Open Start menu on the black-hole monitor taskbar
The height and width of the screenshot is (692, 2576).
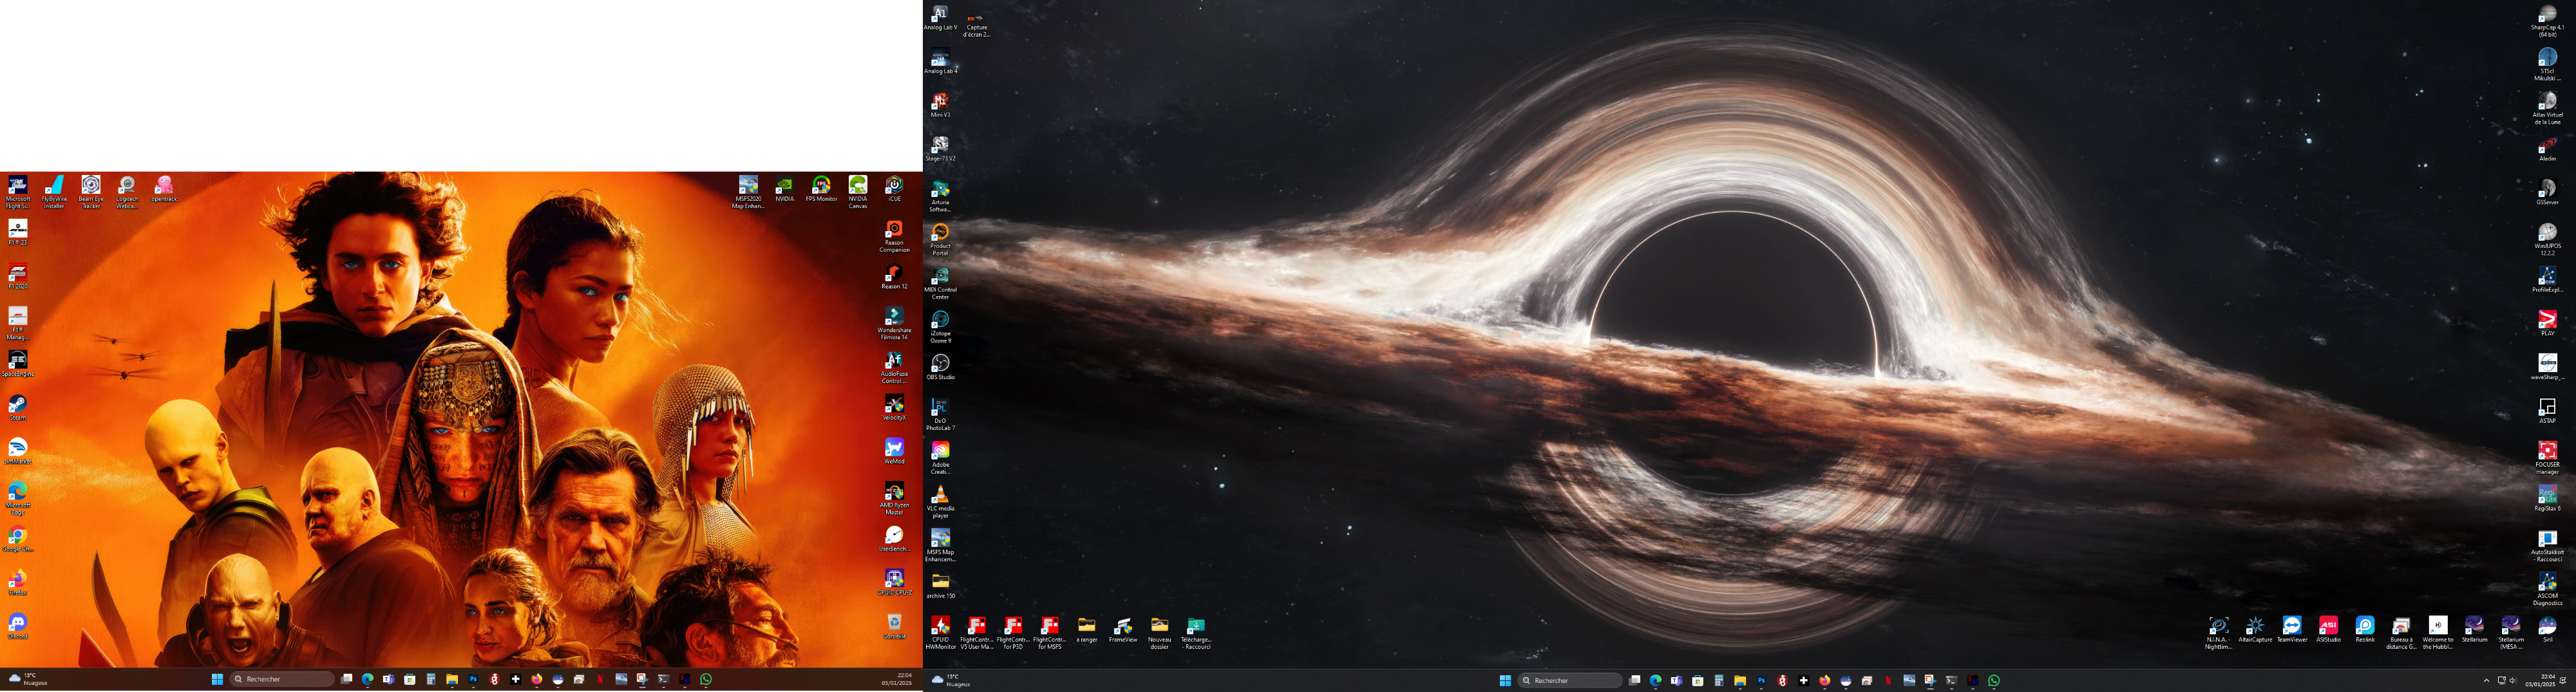[x=1504, y=680]
